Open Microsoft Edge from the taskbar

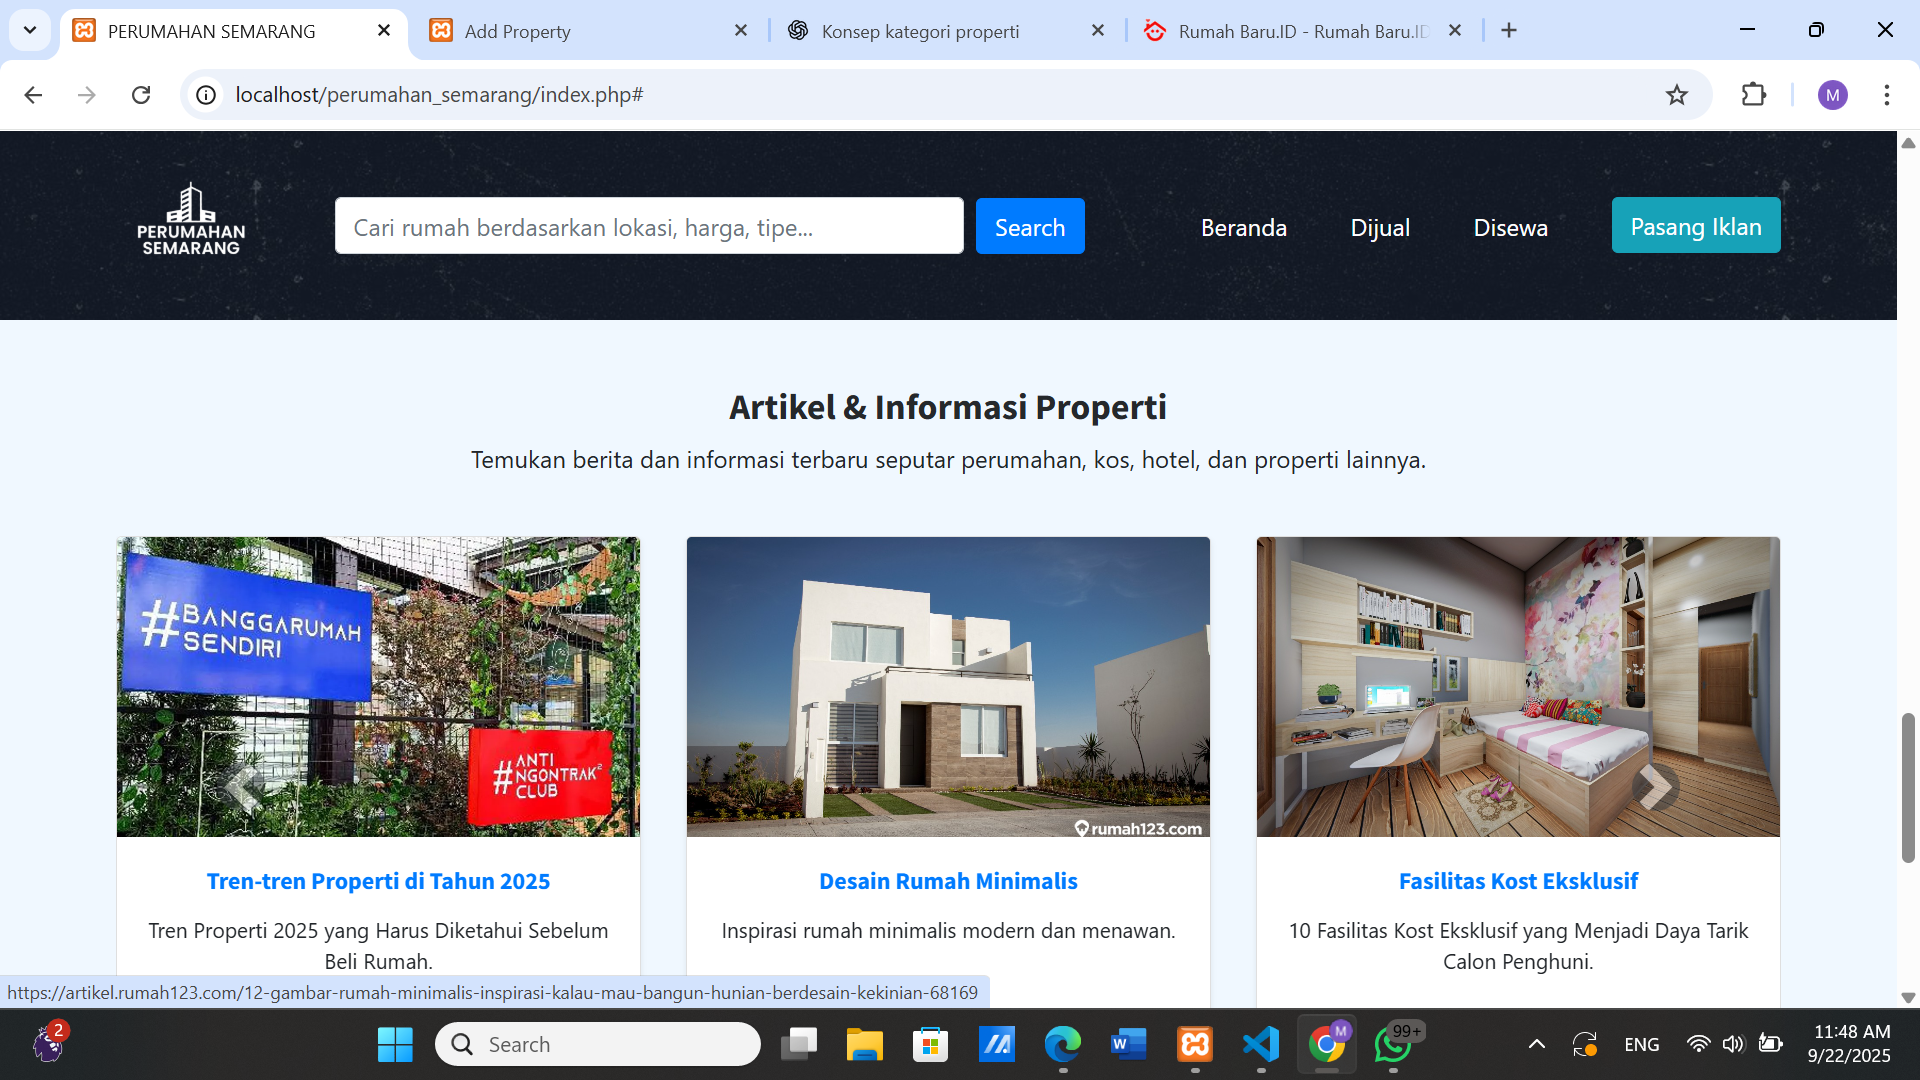click(1064, 1043)
